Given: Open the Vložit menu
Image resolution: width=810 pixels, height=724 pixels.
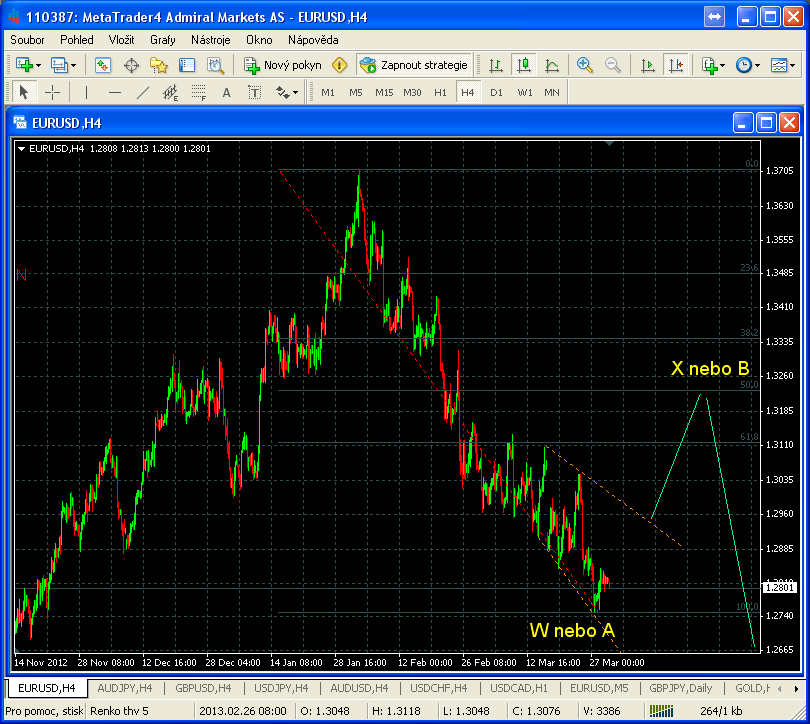Looking at the screenshot, I should (121, 40).
